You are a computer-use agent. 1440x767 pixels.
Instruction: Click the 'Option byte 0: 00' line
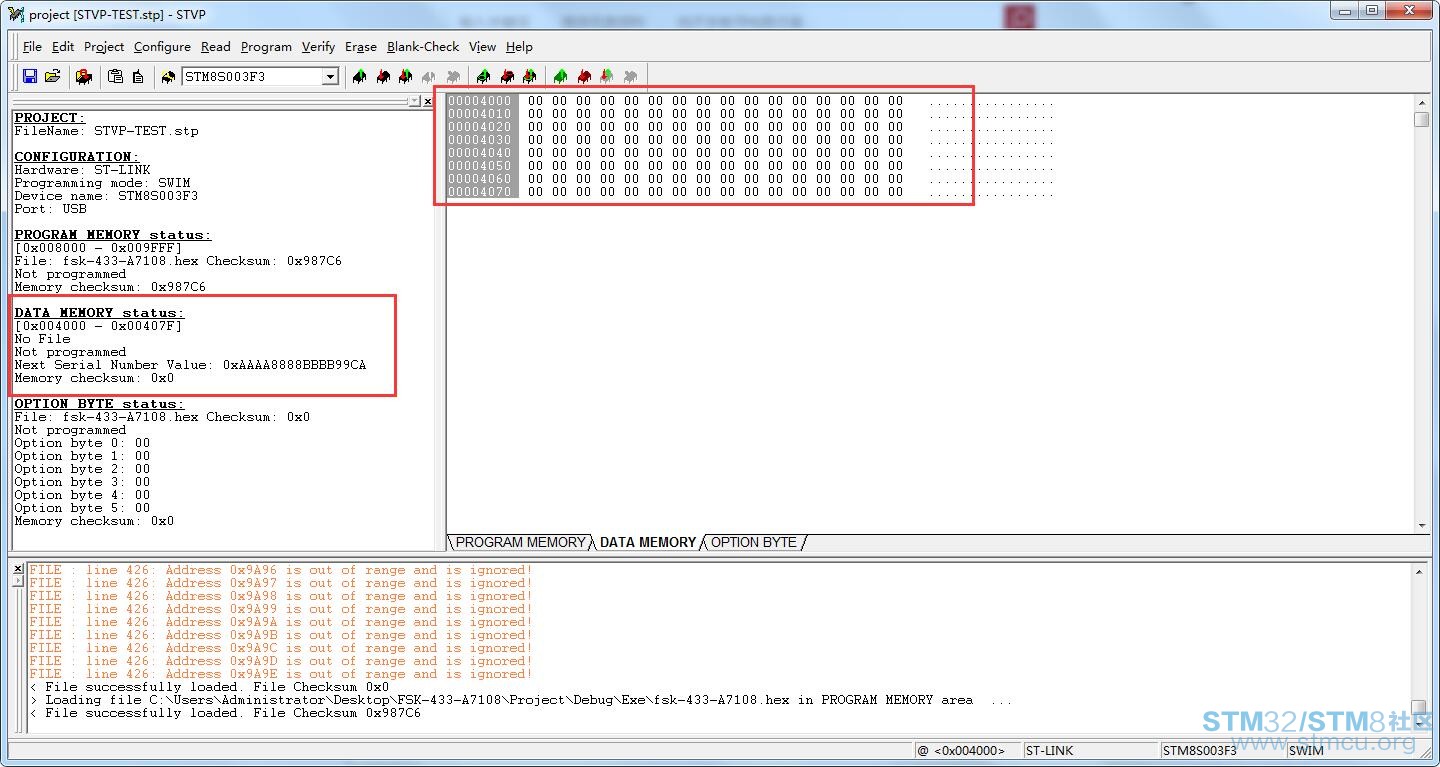pos(82,443)
